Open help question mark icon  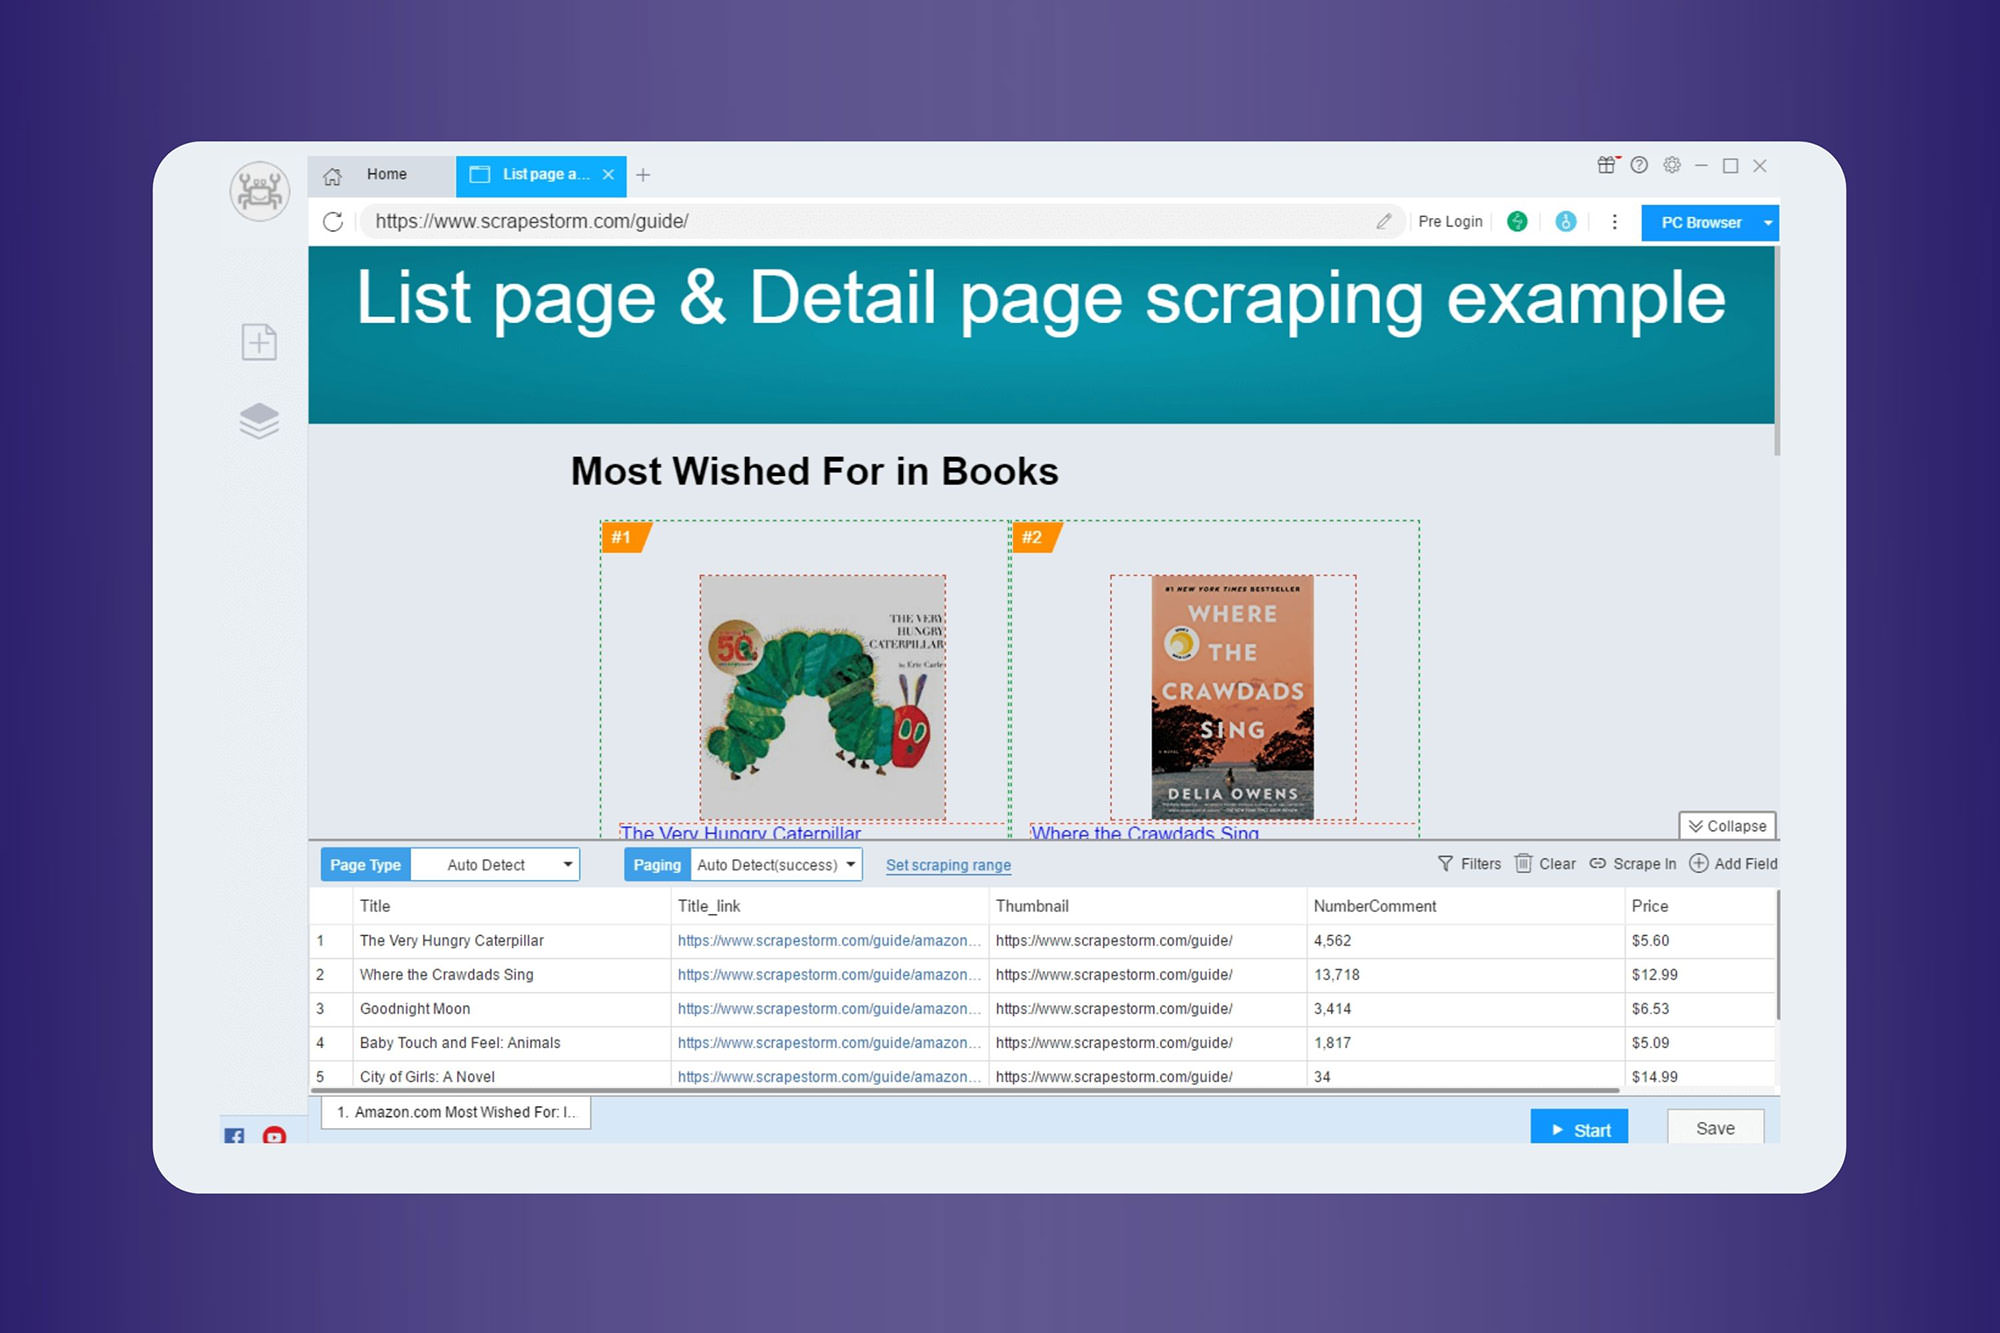[1639, 165]
